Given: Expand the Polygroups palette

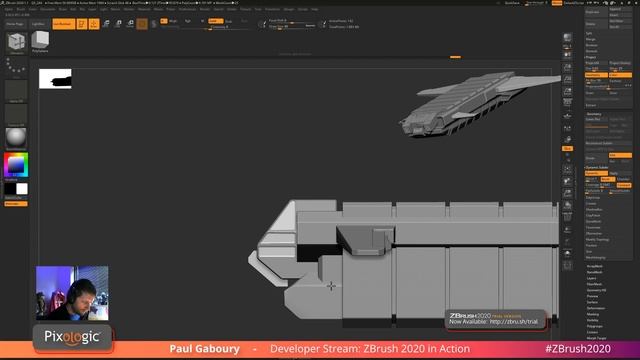Looking at the screenshot, I should tap(595, 326).
